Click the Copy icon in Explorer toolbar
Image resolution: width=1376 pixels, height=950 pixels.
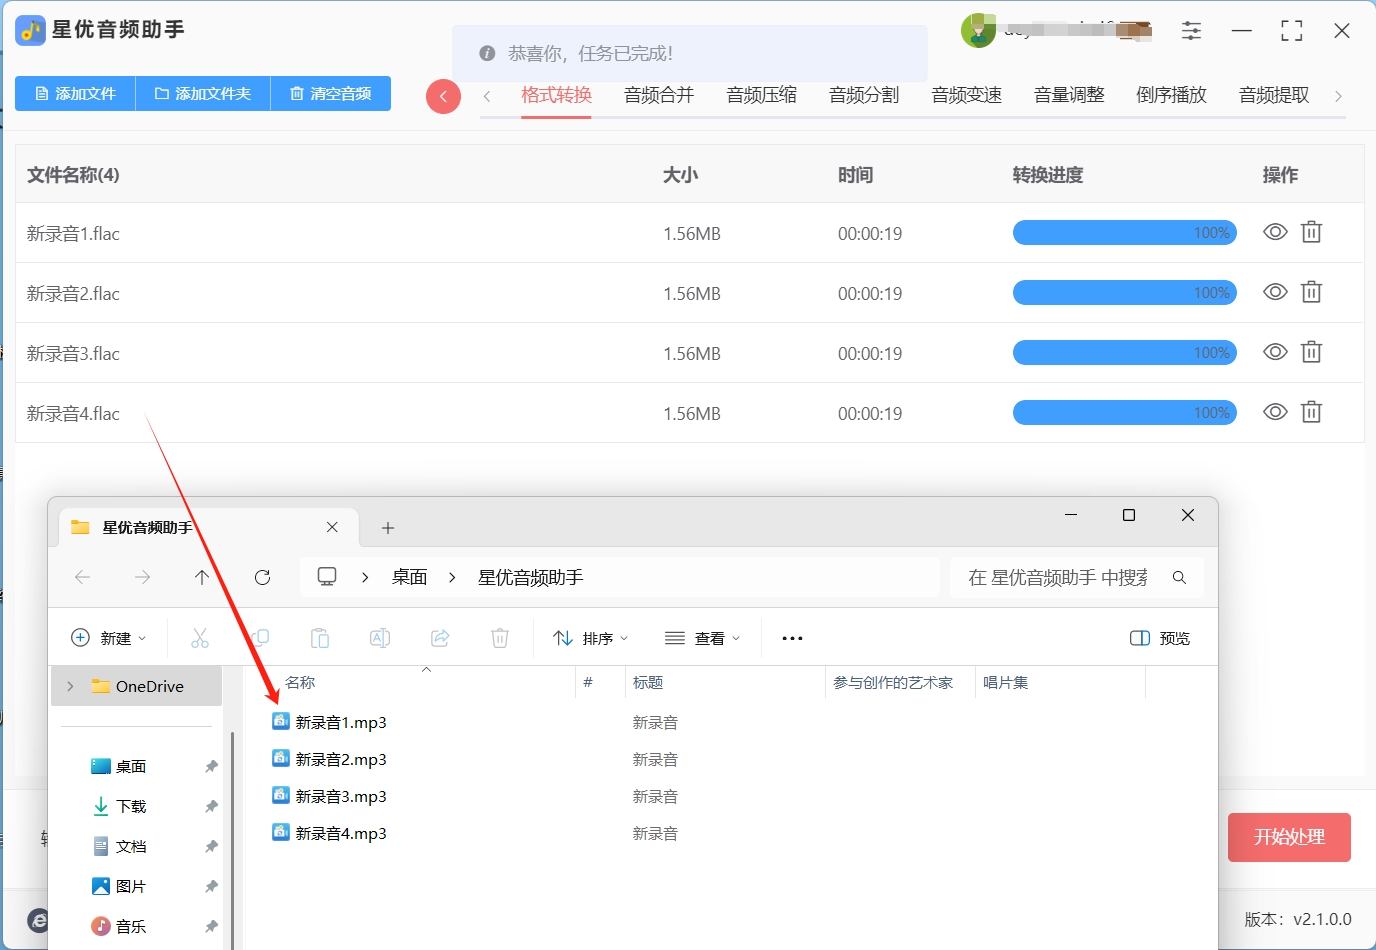tap(260, 638)
